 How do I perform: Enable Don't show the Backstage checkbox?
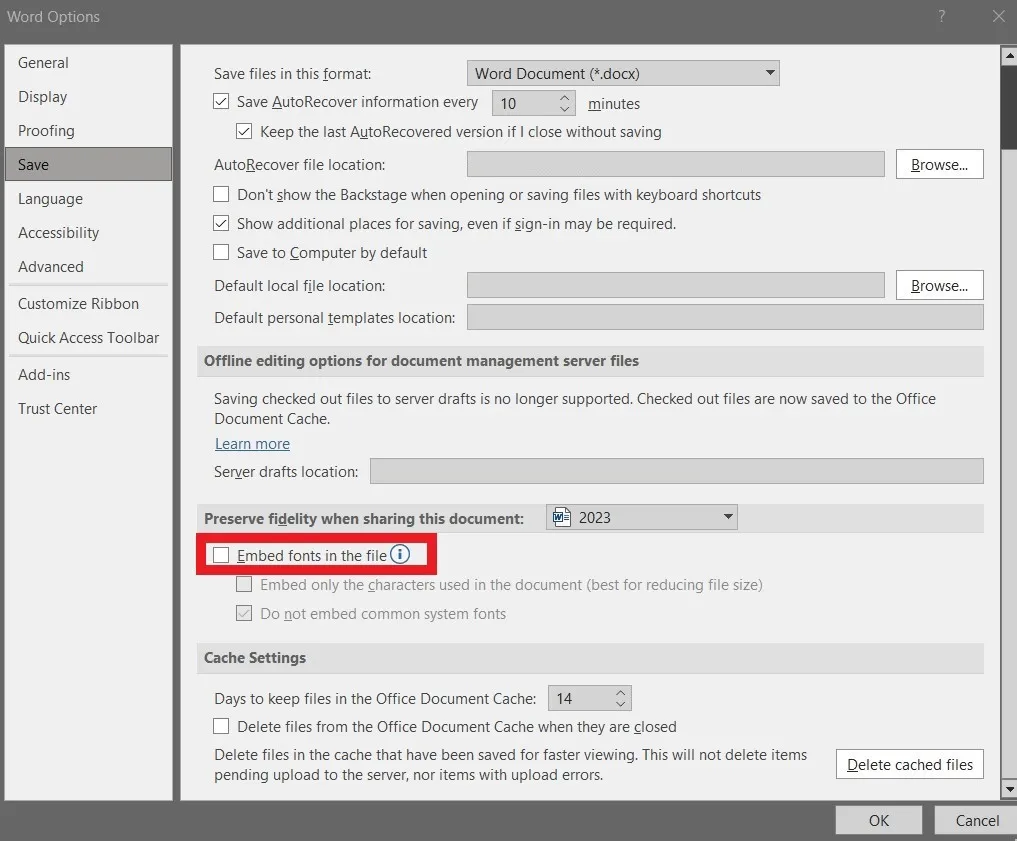[221, 195]
